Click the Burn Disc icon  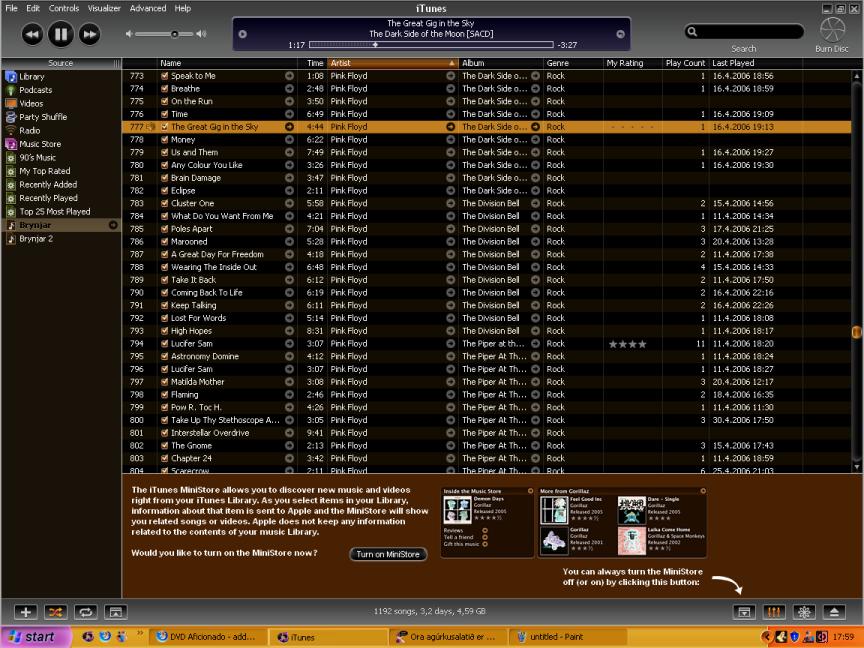pyautogui.click(x=832, y=29)
